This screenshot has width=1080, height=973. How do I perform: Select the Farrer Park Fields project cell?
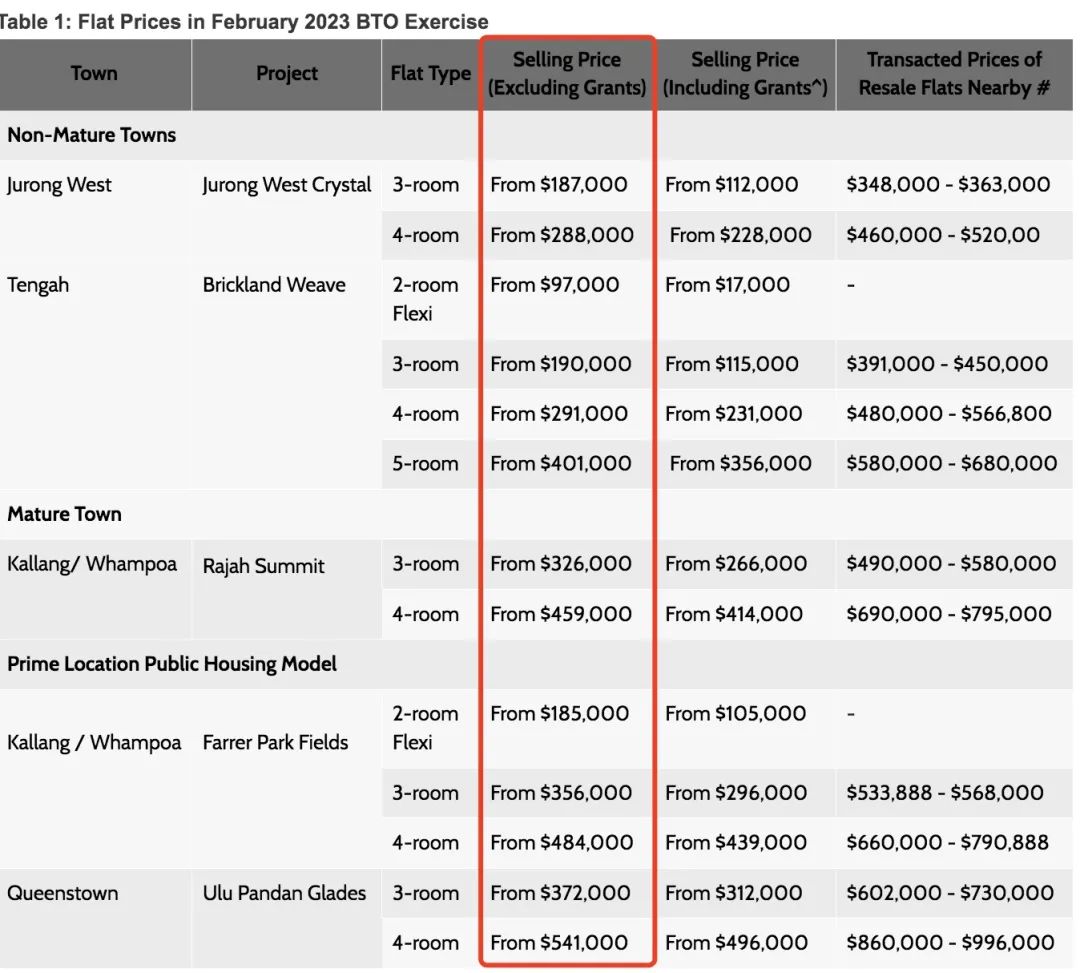click(275, 742)
